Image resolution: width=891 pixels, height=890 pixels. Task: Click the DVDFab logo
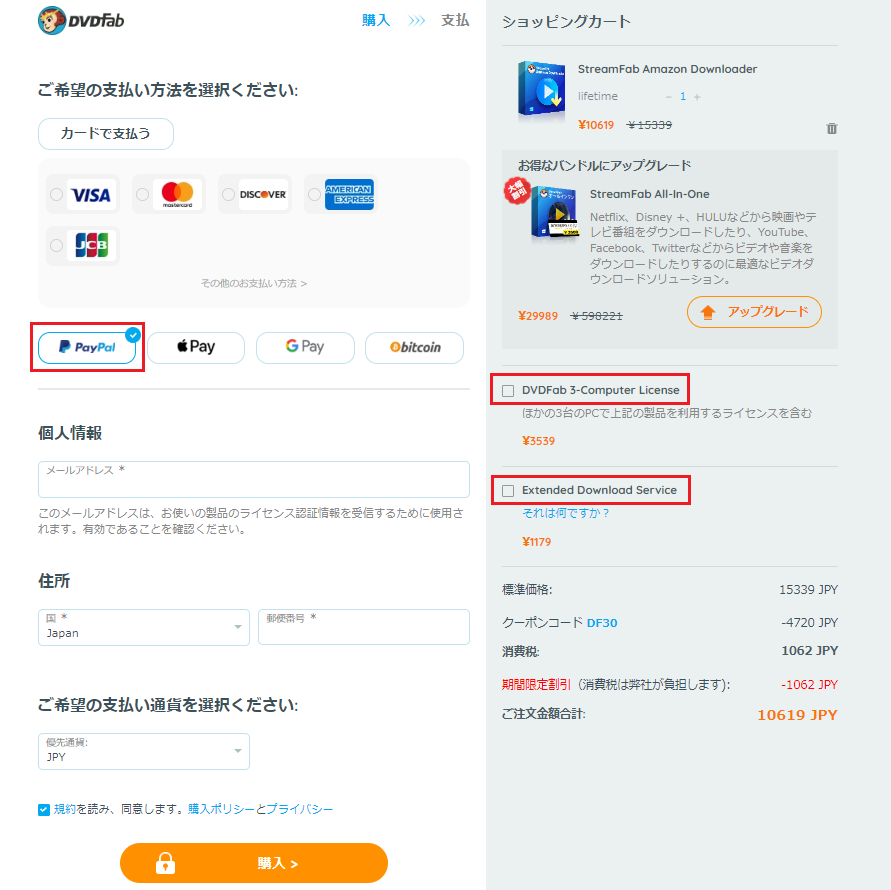click(x=81, y=20)
